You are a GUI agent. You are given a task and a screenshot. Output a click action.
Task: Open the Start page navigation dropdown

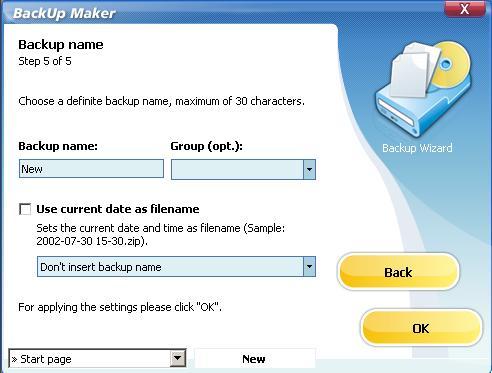pos(178,359)
